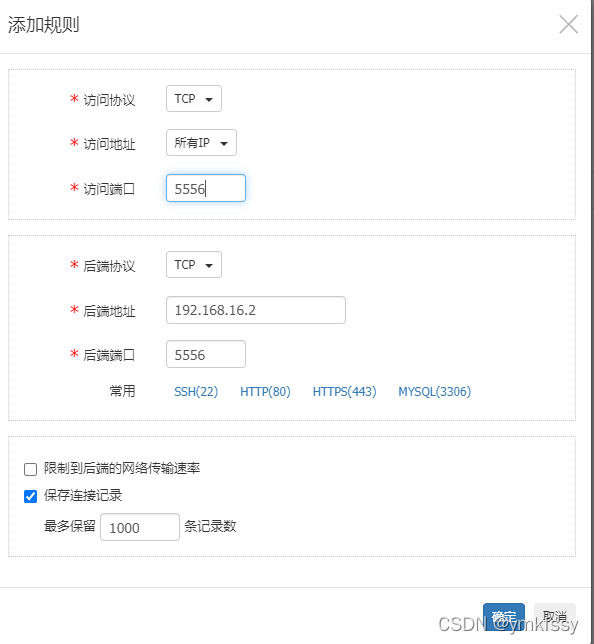Open the 访问协议 TCP dropdown
Viewport: 594px width, 644px height.
tap(194, 99)
